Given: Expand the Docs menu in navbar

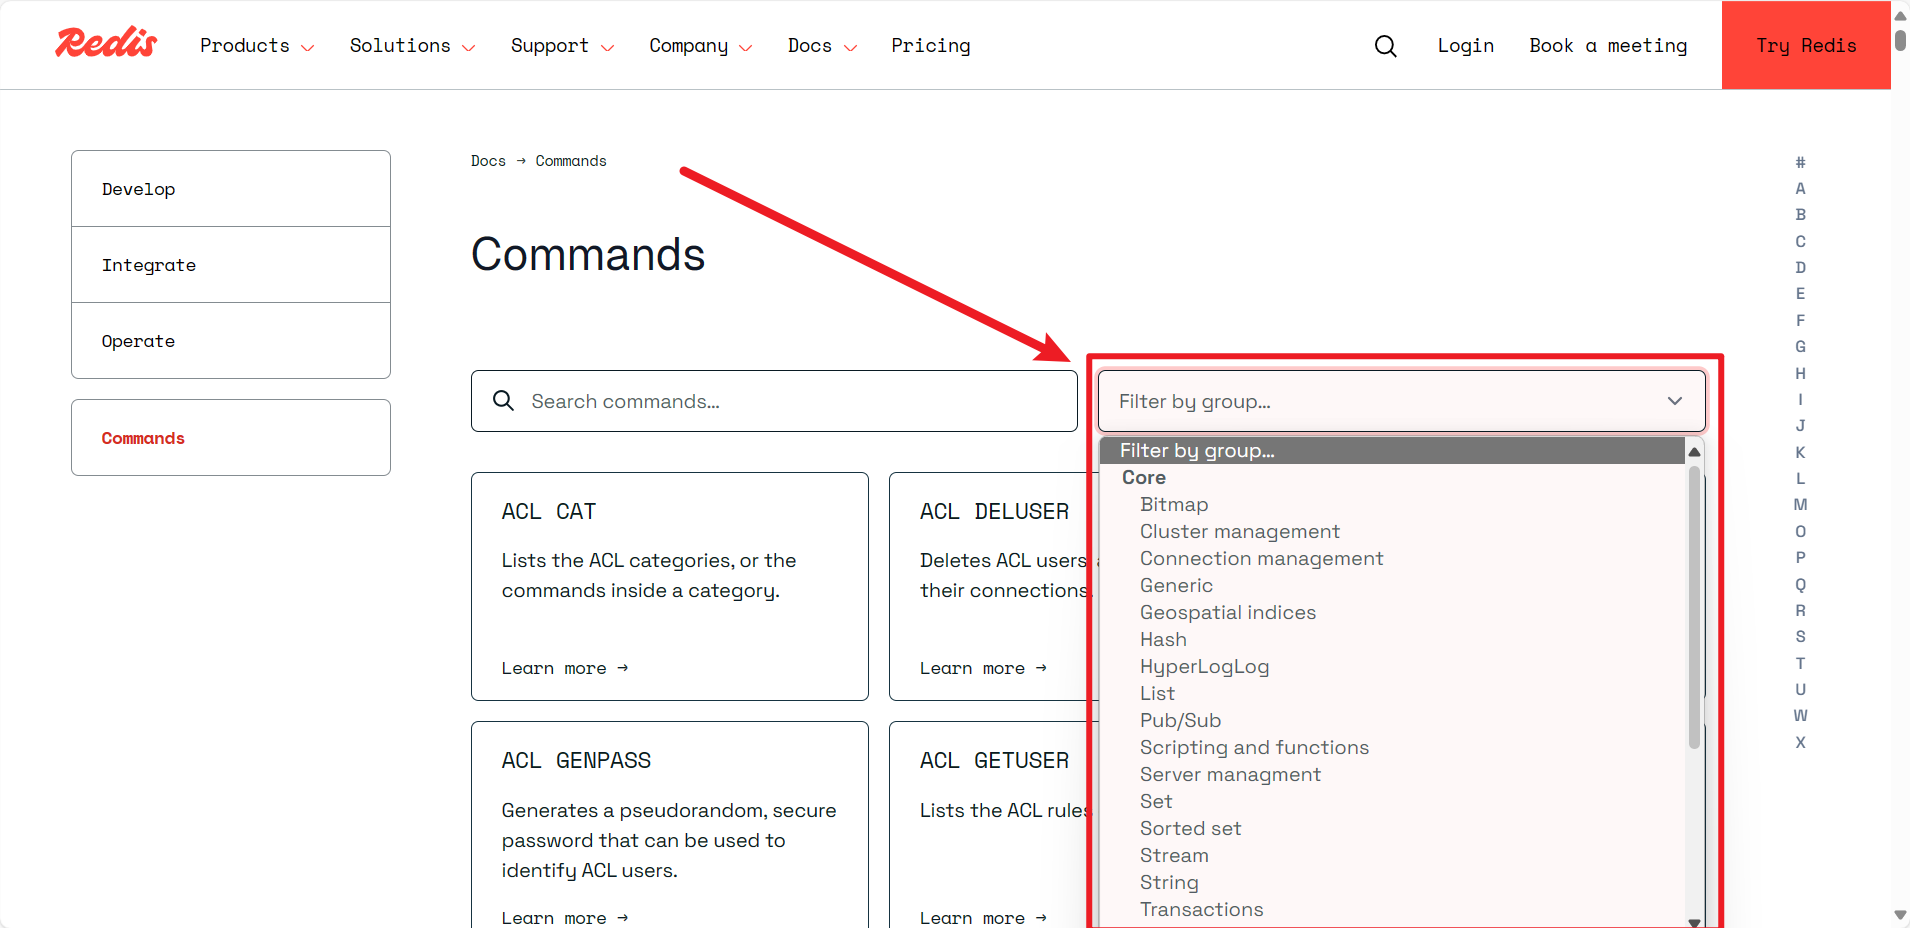Looking at the screenshot, I should click(x=822, y=46).
